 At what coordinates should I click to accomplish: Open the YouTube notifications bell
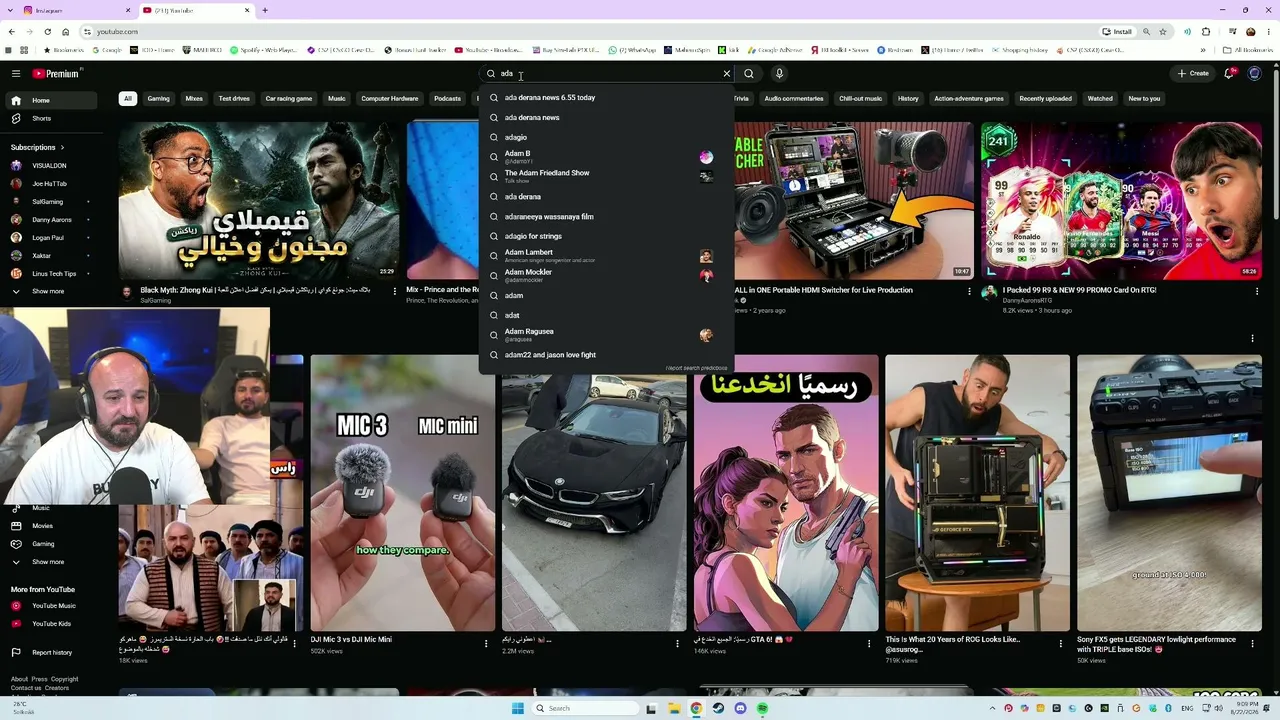click(x=1229, y=73)
